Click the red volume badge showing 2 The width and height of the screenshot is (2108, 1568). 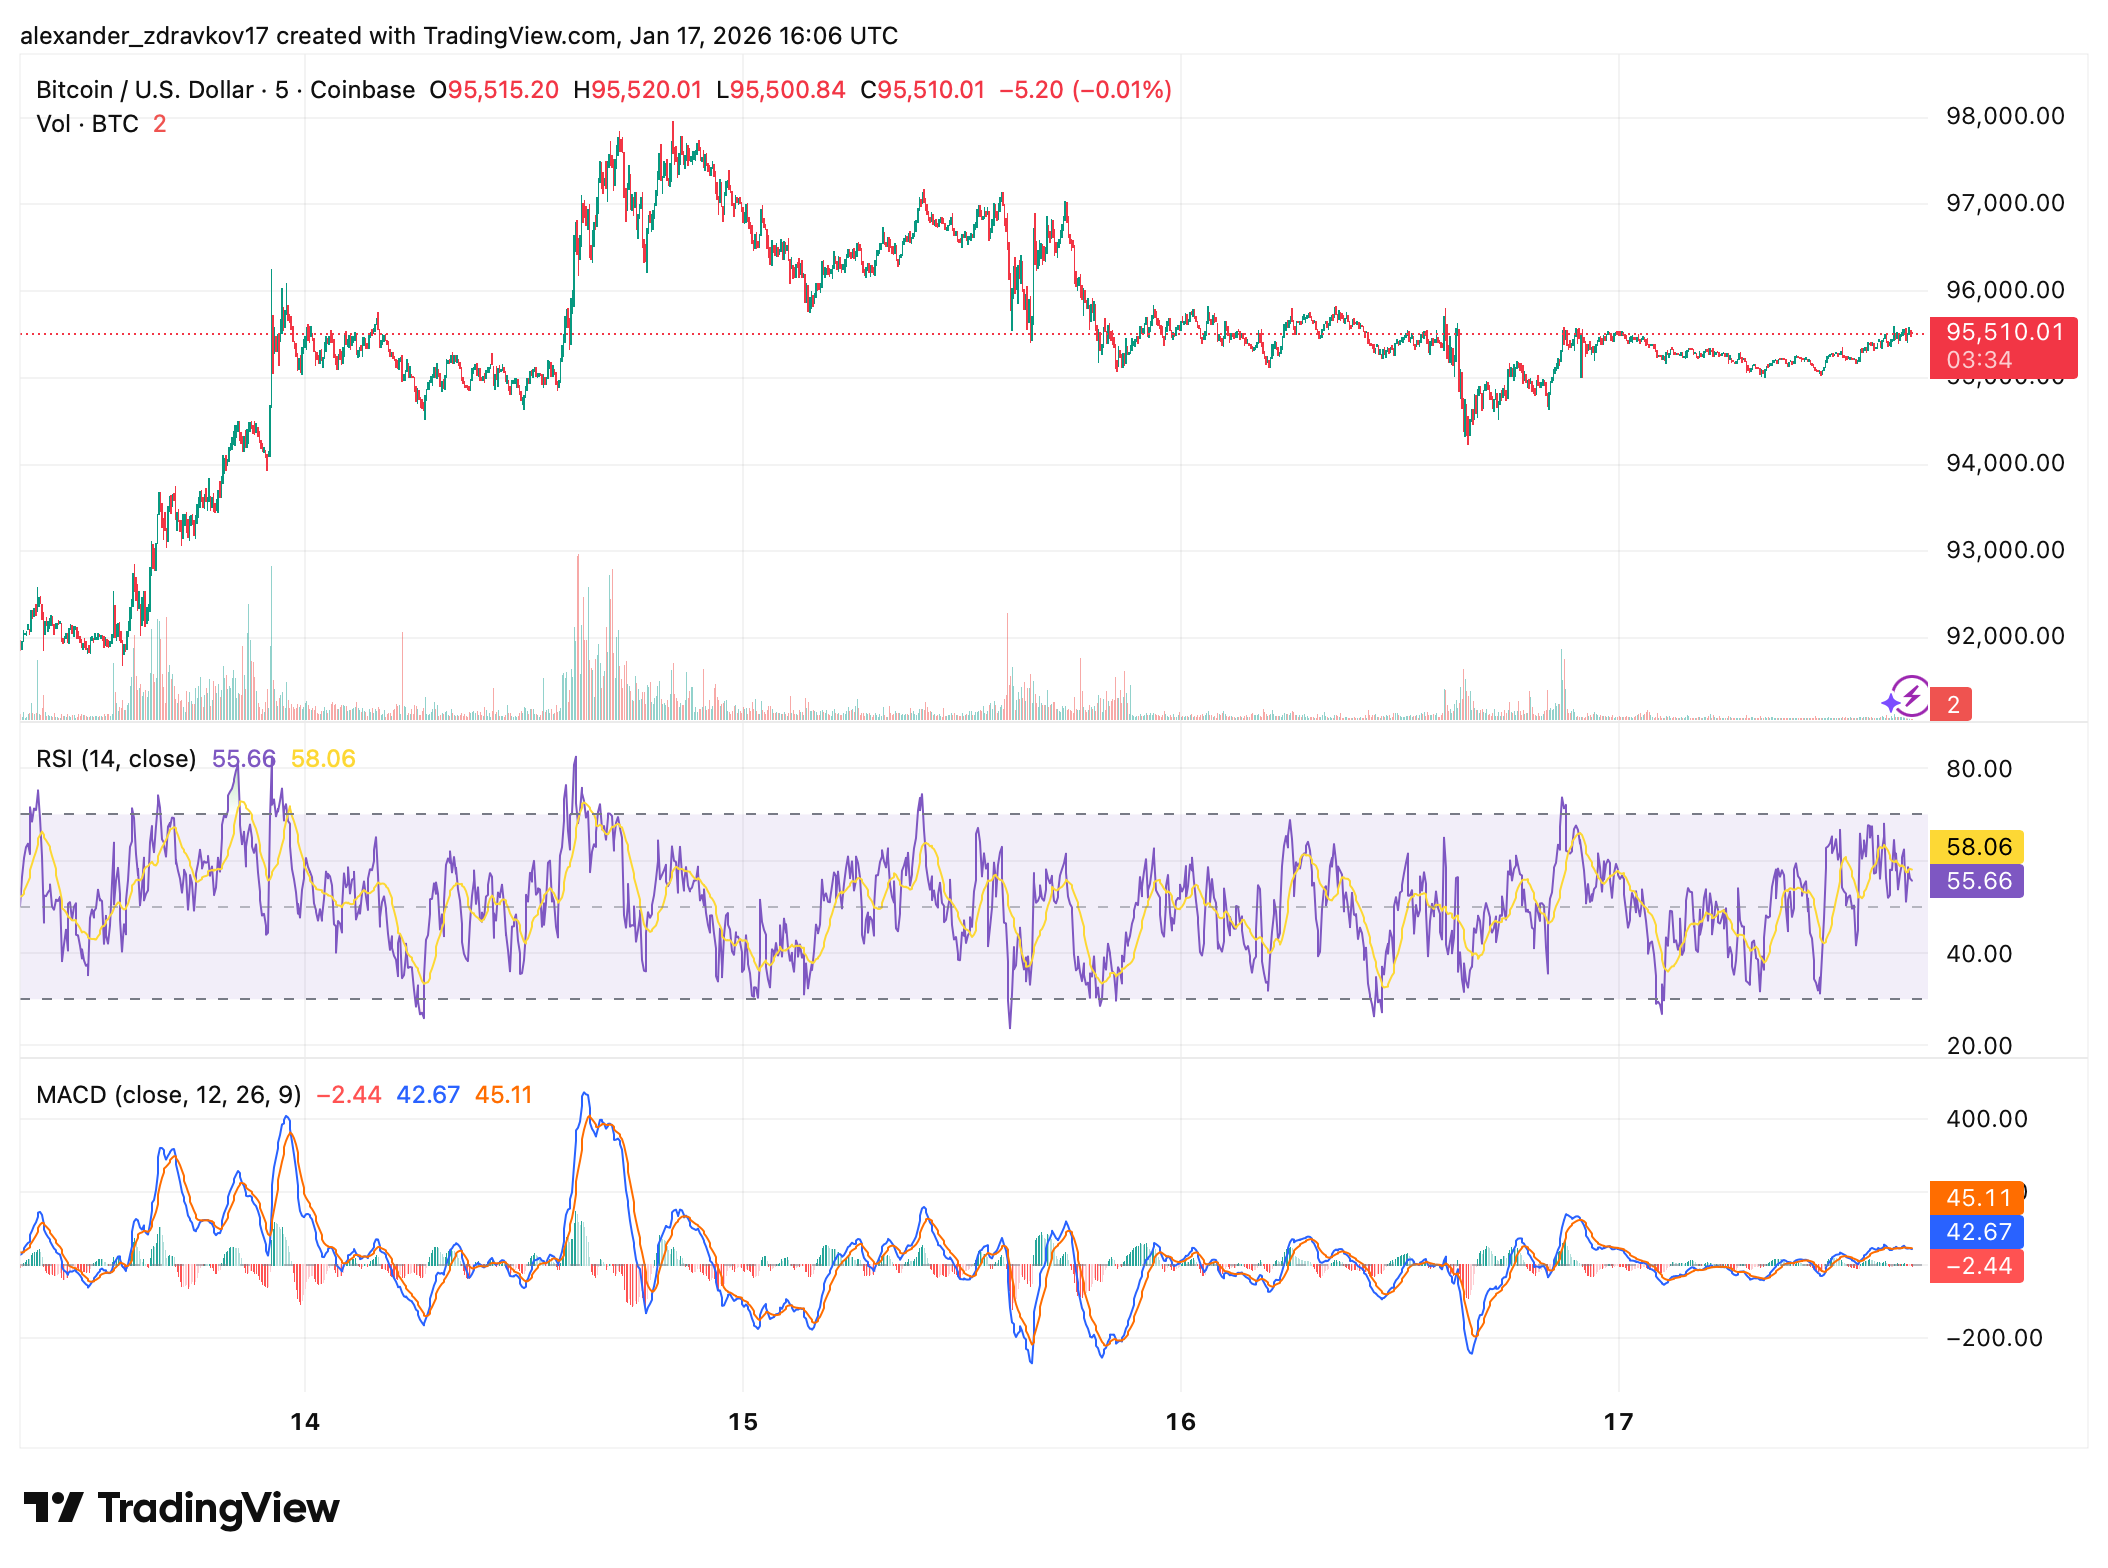1951,704
